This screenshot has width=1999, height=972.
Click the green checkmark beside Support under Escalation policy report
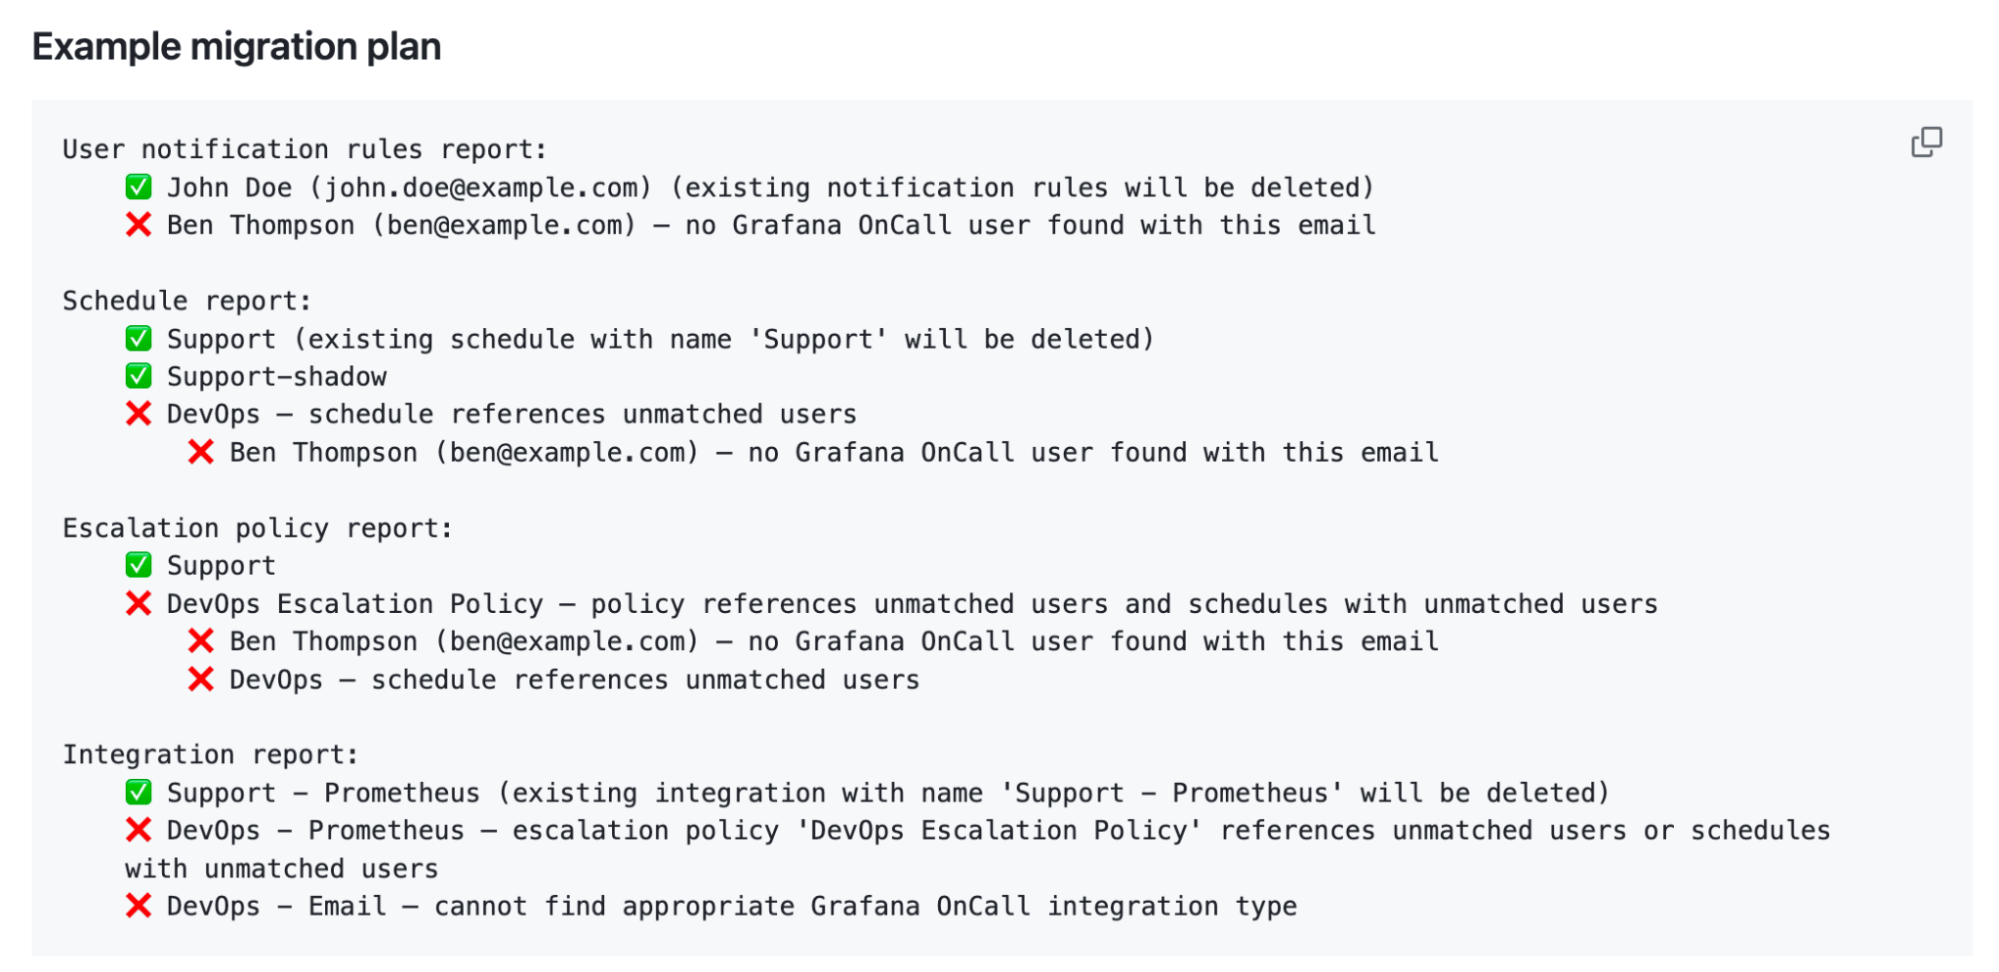pyautogui.click(x=138, y=565)
